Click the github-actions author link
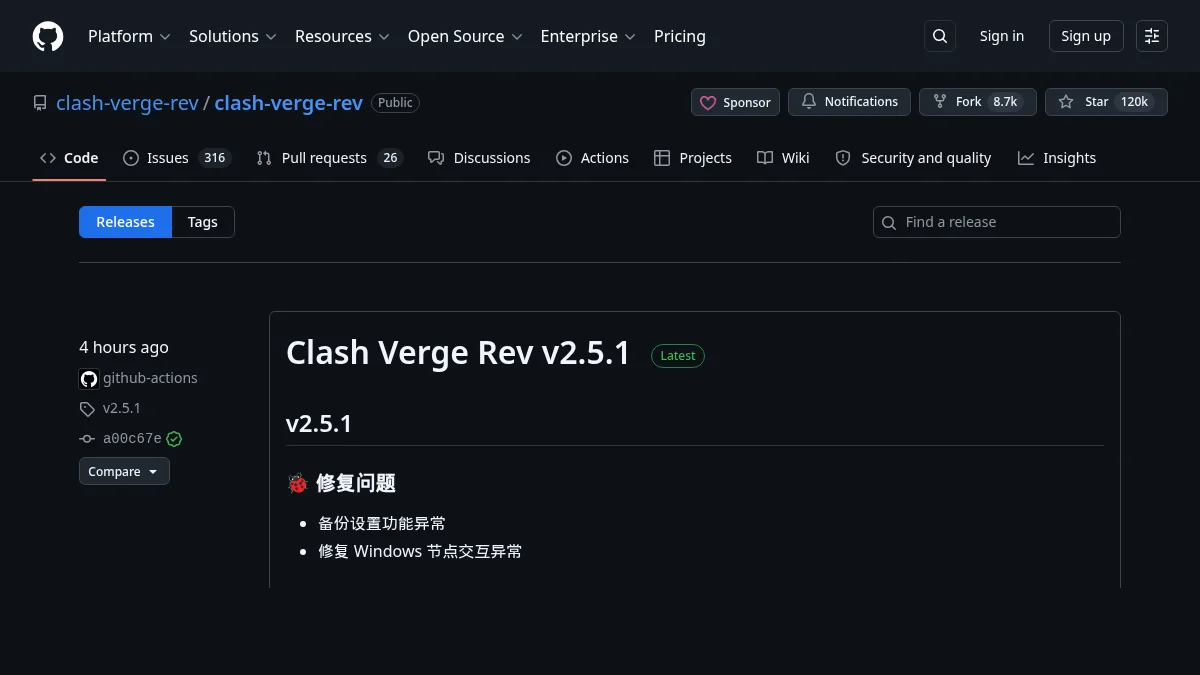Image resolution: width=1200 pixels, height=675 pixels. [x=150, y=378]
